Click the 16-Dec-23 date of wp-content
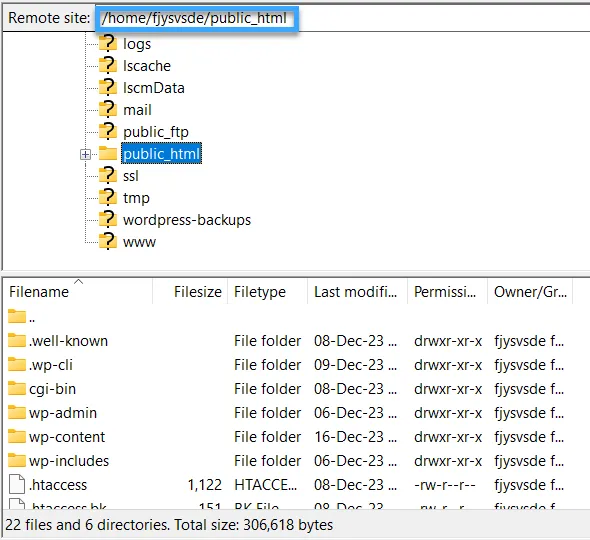 [355, 437]
